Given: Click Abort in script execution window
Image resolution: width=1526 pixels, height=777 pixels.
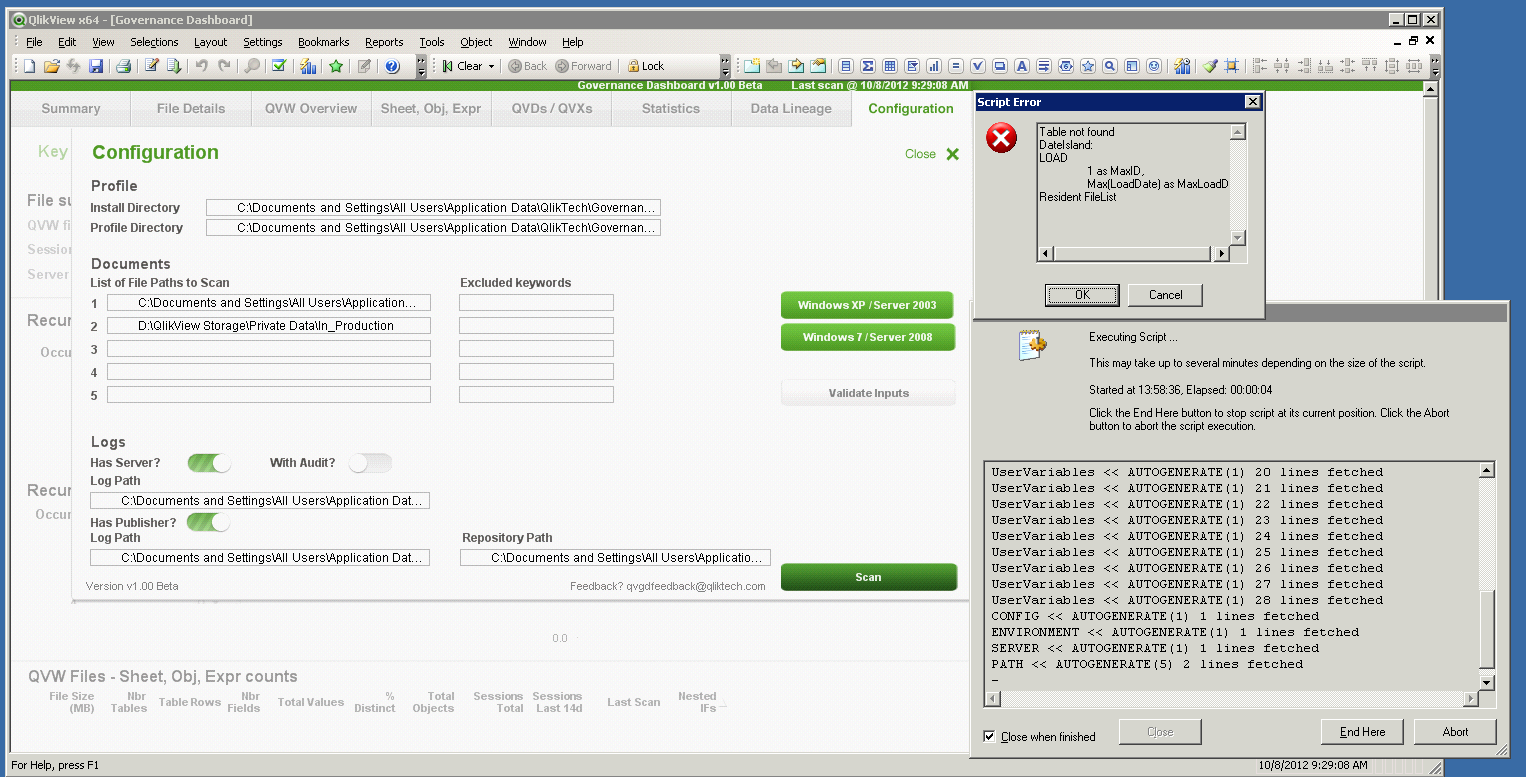Looking at the screenshot, I should click(x=1455, y=732).
